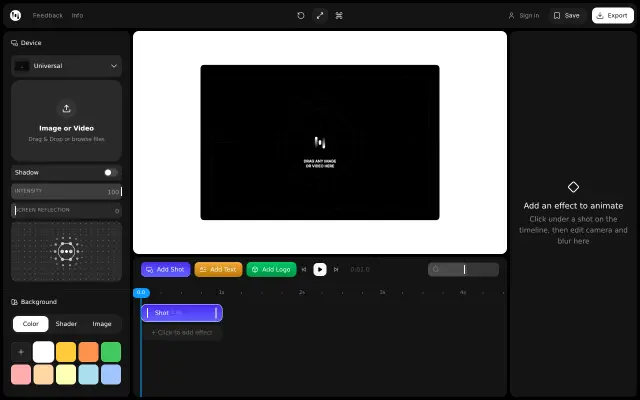
Task: Click the right trim handle of Shot clip
Action: [216, 313]
